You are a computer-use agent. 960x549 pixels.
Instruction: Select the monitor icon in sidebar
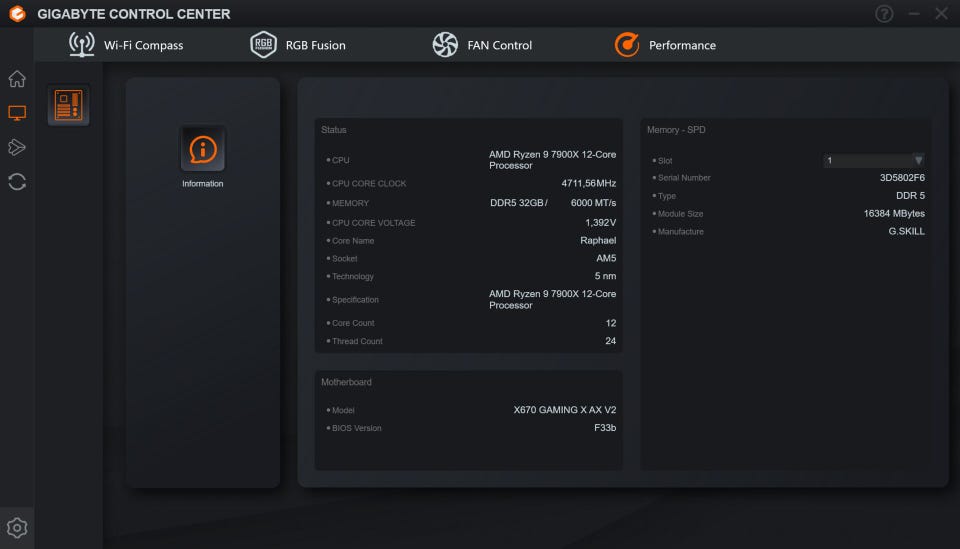[17, 113]
